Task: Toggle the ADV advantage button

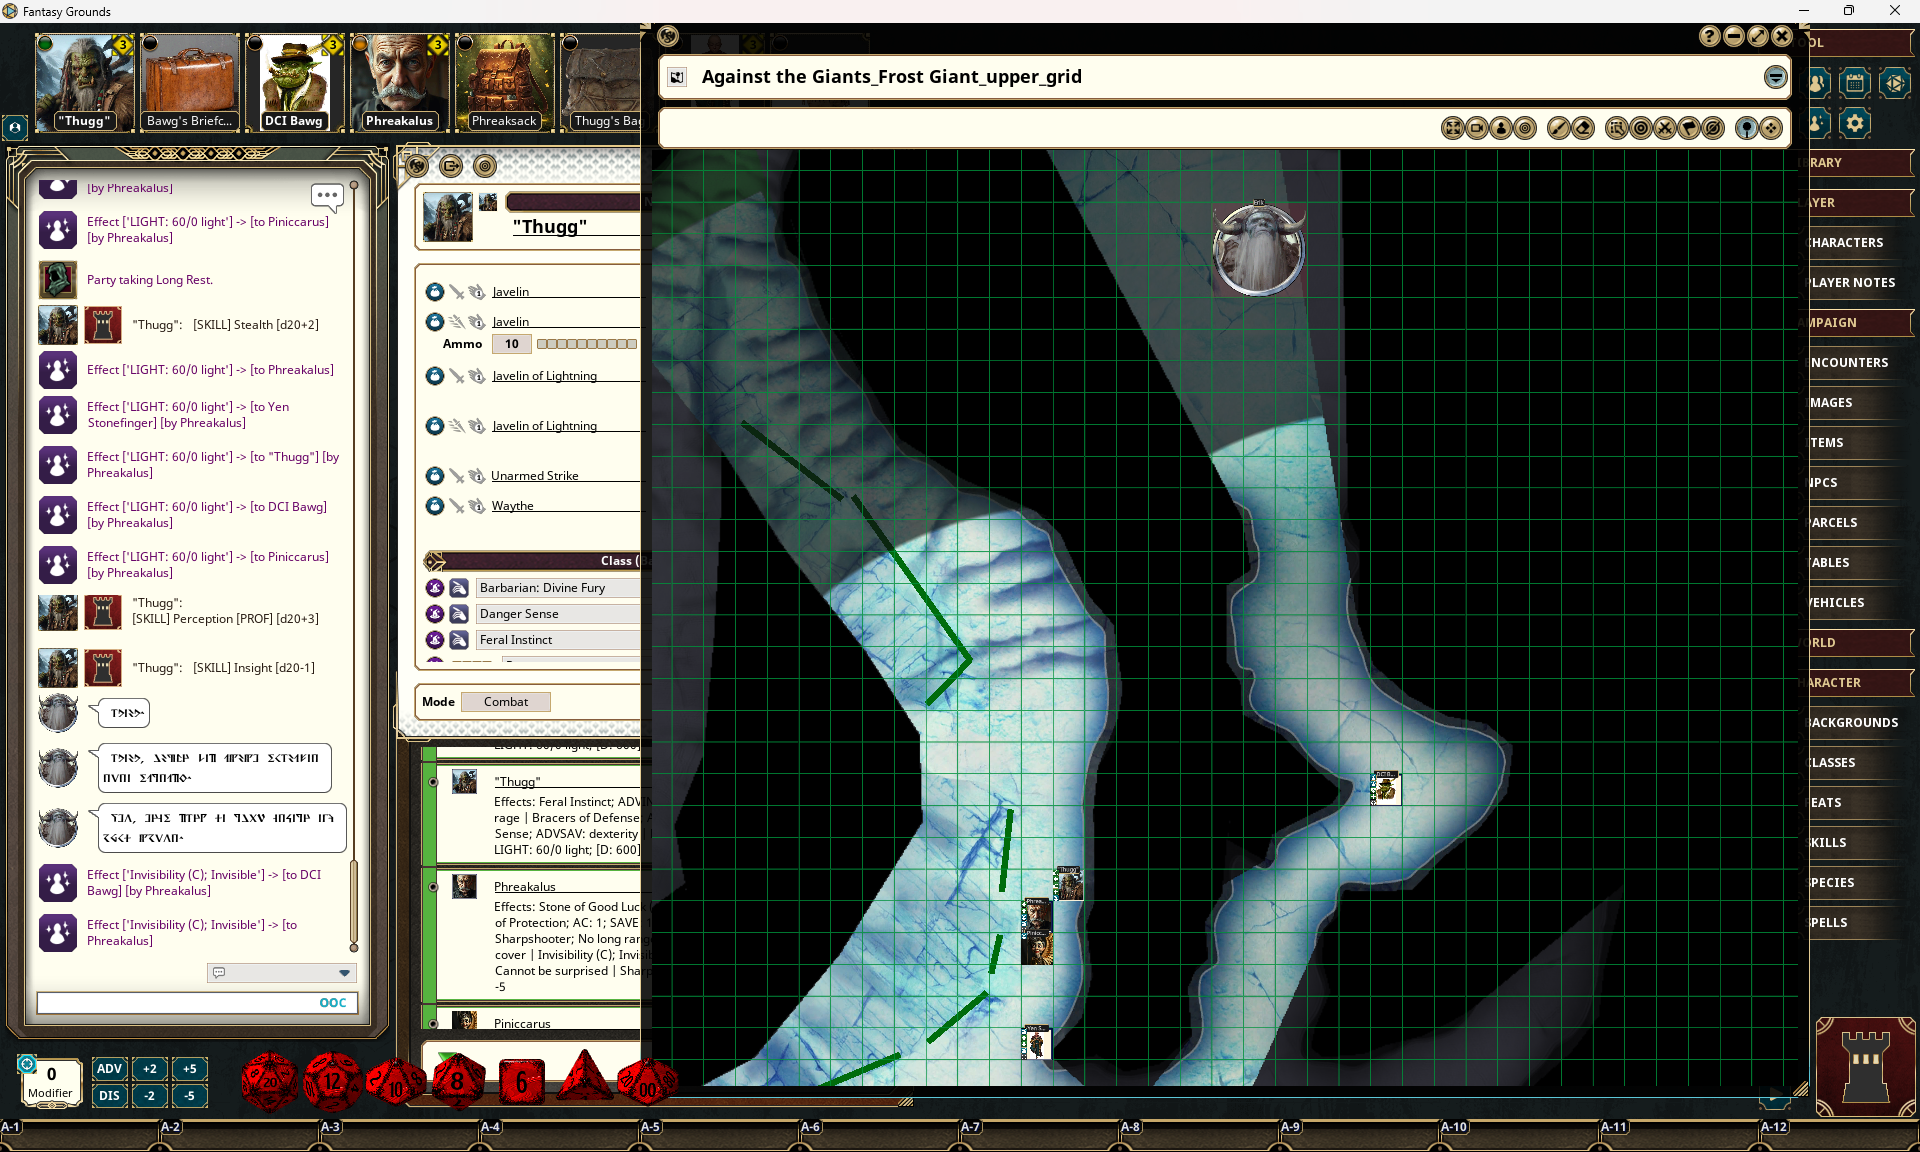Action: coord(109,1069)
